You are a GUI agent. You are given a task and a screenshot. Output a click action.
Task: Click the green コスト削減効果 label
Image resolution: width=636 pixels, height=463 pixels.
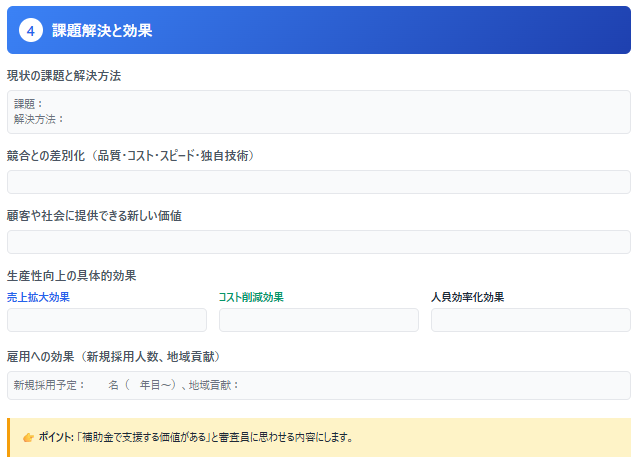tap(251, 297)
